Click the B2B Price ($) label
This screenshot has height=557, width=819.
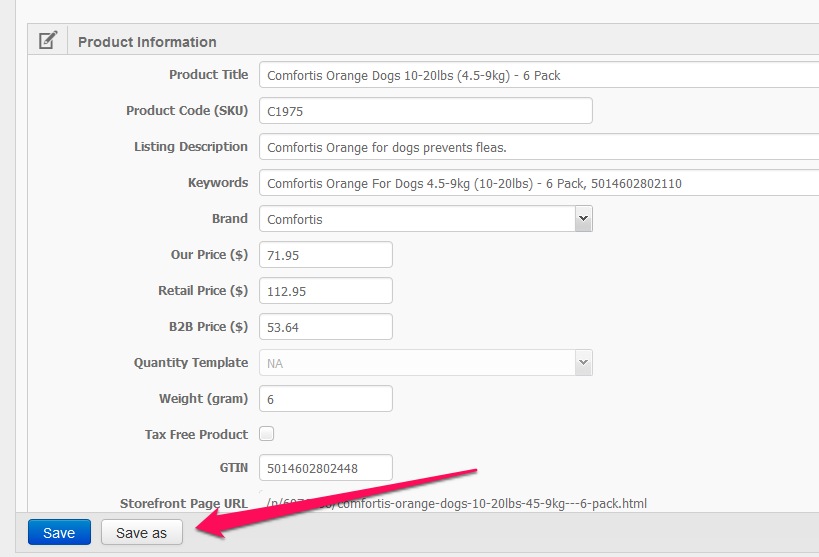point(208,327)
